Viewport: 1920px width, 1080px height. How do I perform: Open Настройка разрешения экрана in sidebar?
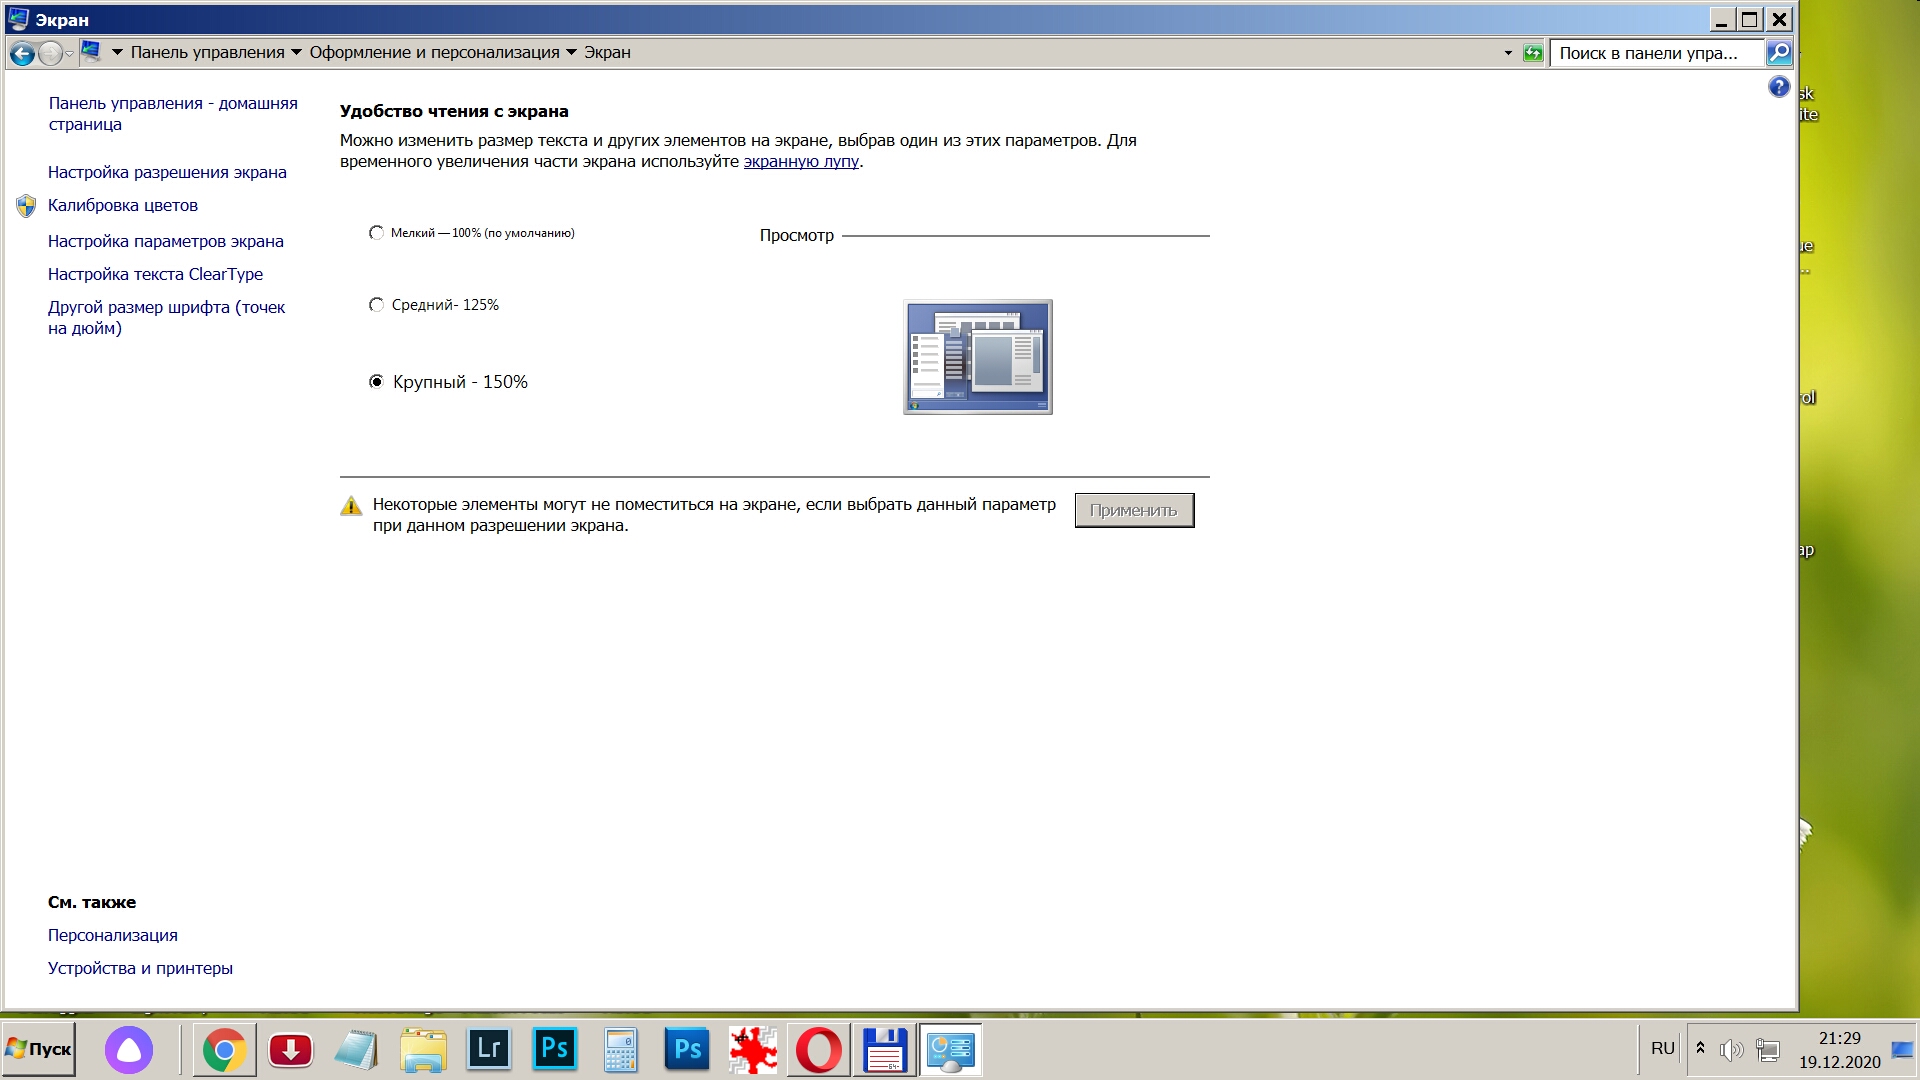[167, 172]
